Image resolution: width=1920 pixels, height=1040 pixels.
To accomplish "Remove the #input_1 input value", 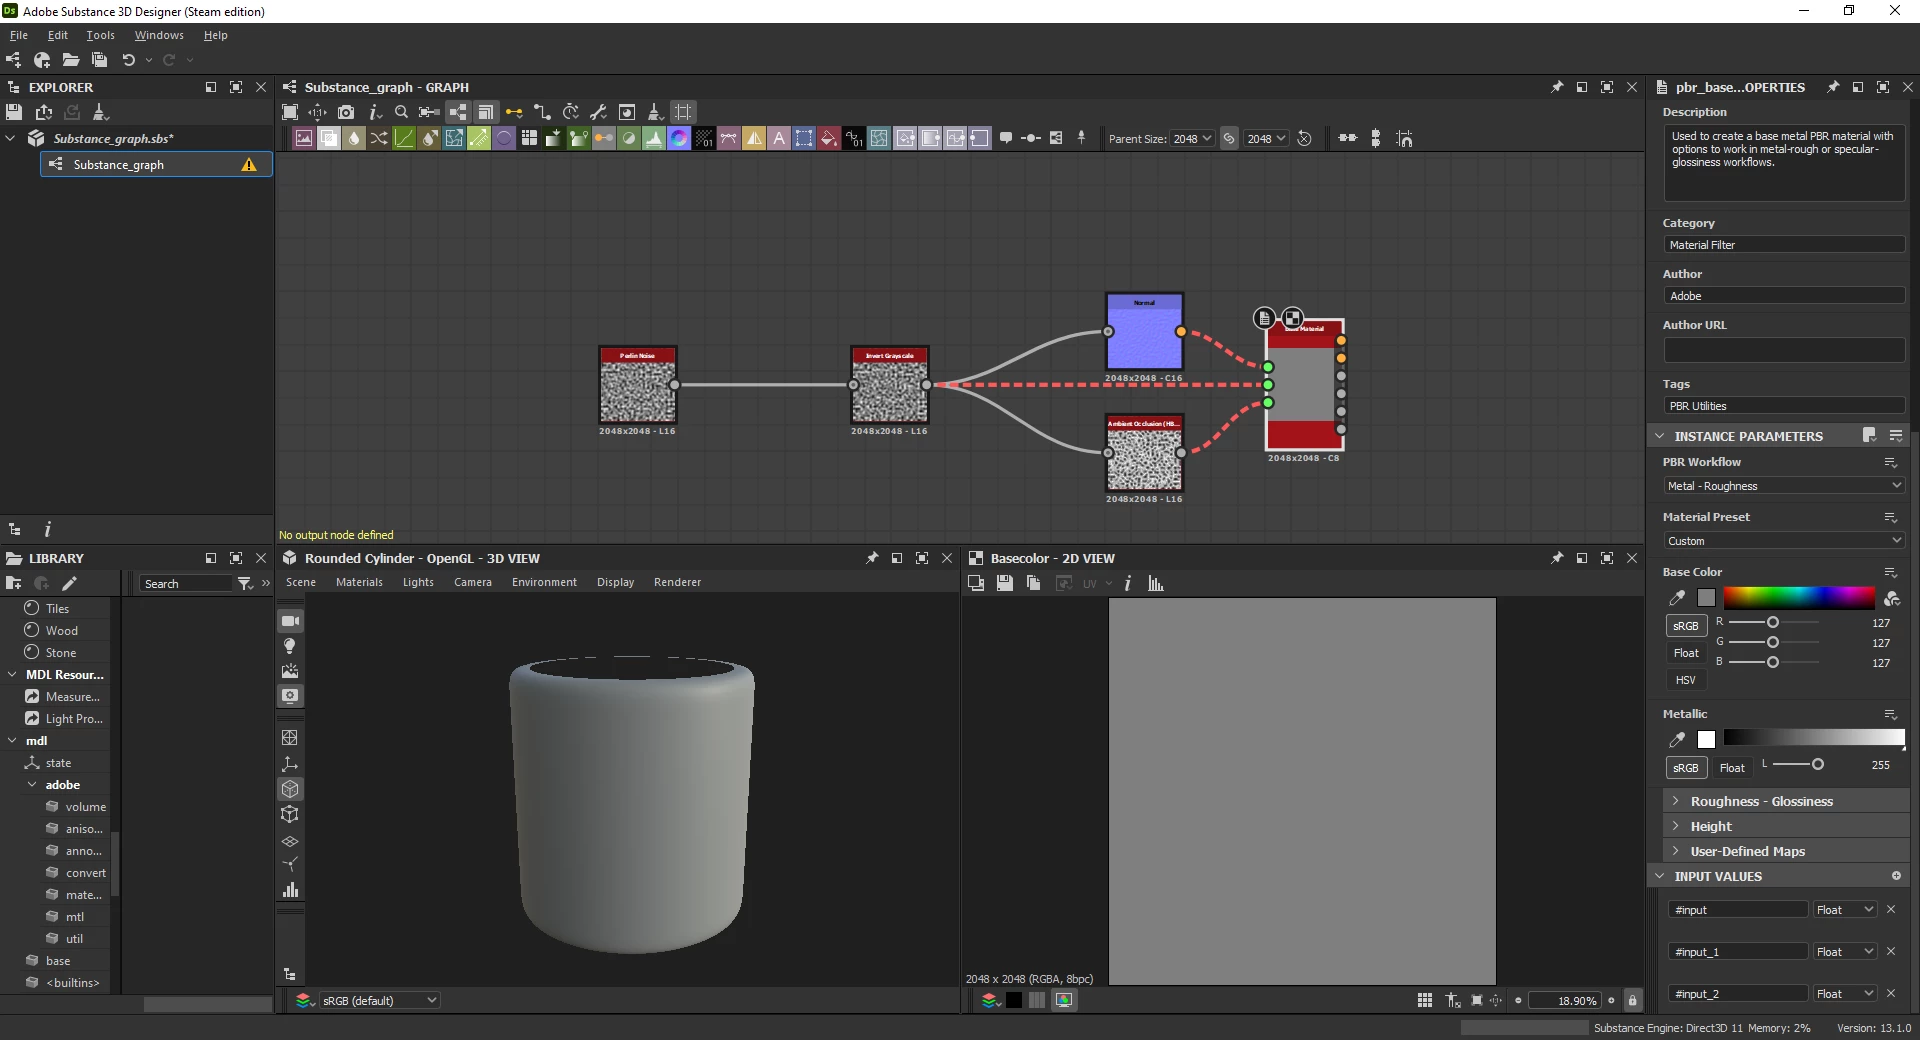I will (1891, 952).
